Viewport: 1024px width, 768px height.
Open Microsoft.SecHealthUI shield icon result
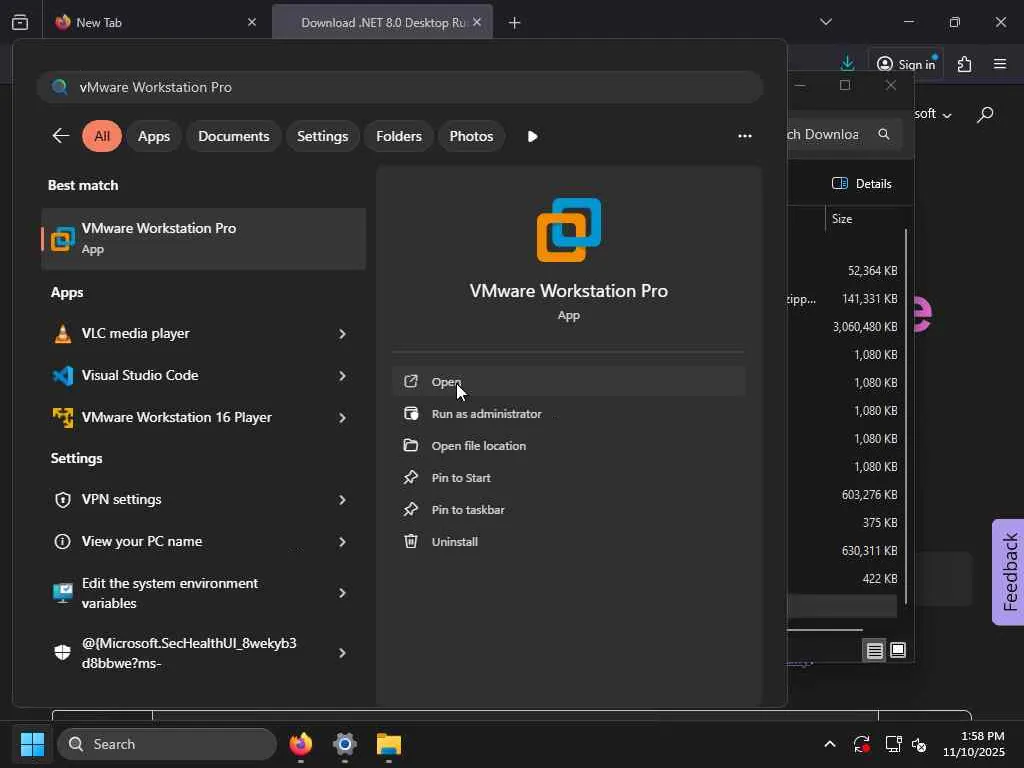click(x=63, y=652)
